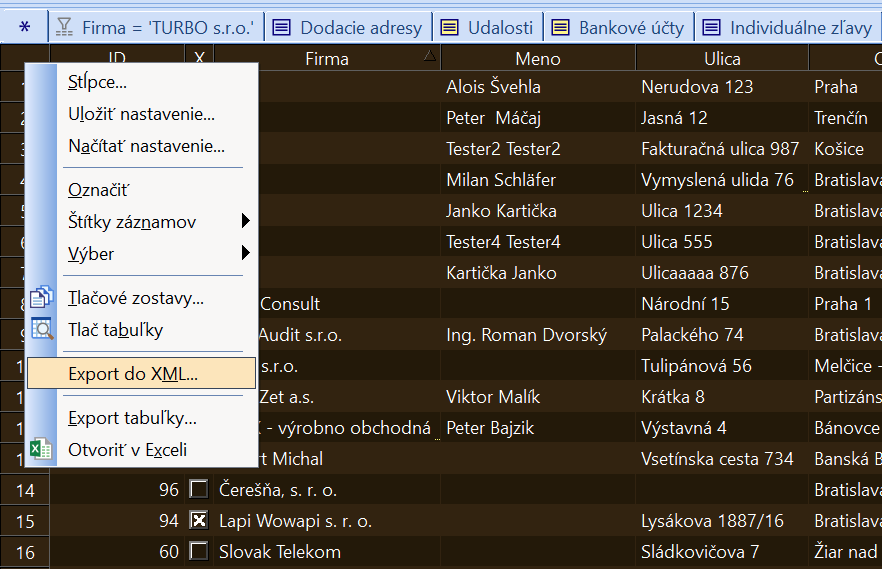Viewport: 882px width, 569px height.
Task: Check the box for Čerešňa, s. r. o.
Action: [199, 490]
